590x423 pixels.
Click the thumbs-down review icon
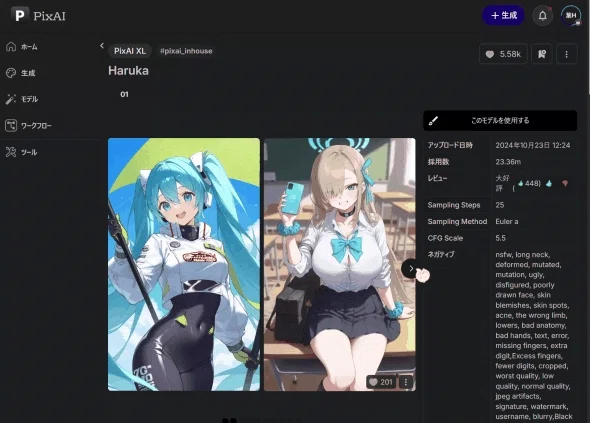pos(565,183)
